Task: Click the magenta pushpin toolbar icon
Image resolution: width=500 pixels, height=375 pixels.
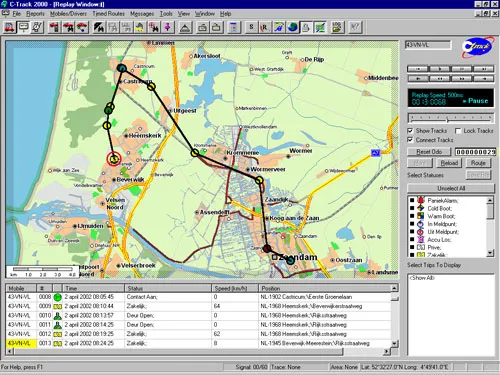Action: [168, 27]
